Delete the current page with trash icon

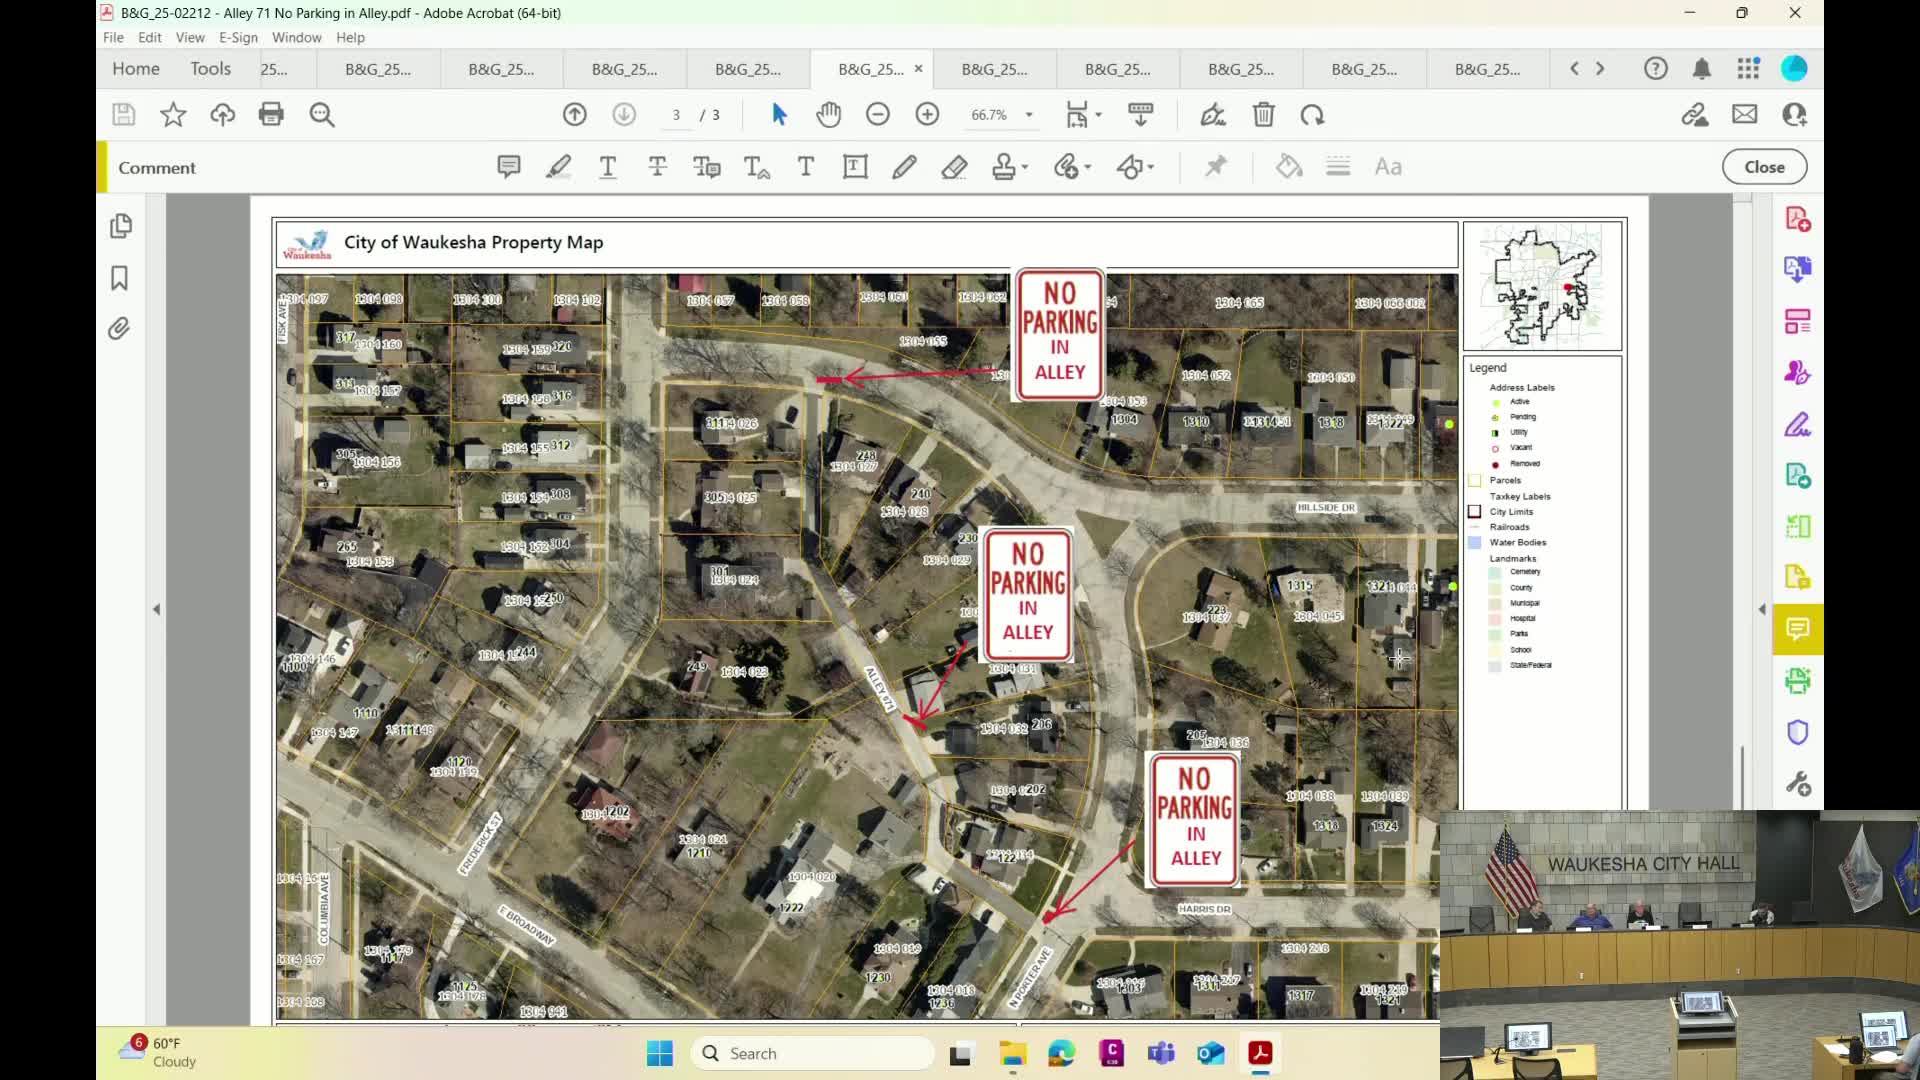coord(1263,114)
